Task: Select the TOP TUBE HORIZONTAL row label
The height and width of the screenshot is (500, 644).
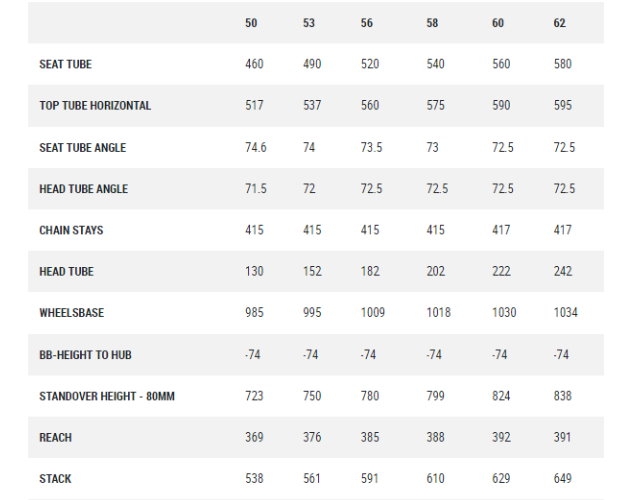Action: [x=95, y=106]
